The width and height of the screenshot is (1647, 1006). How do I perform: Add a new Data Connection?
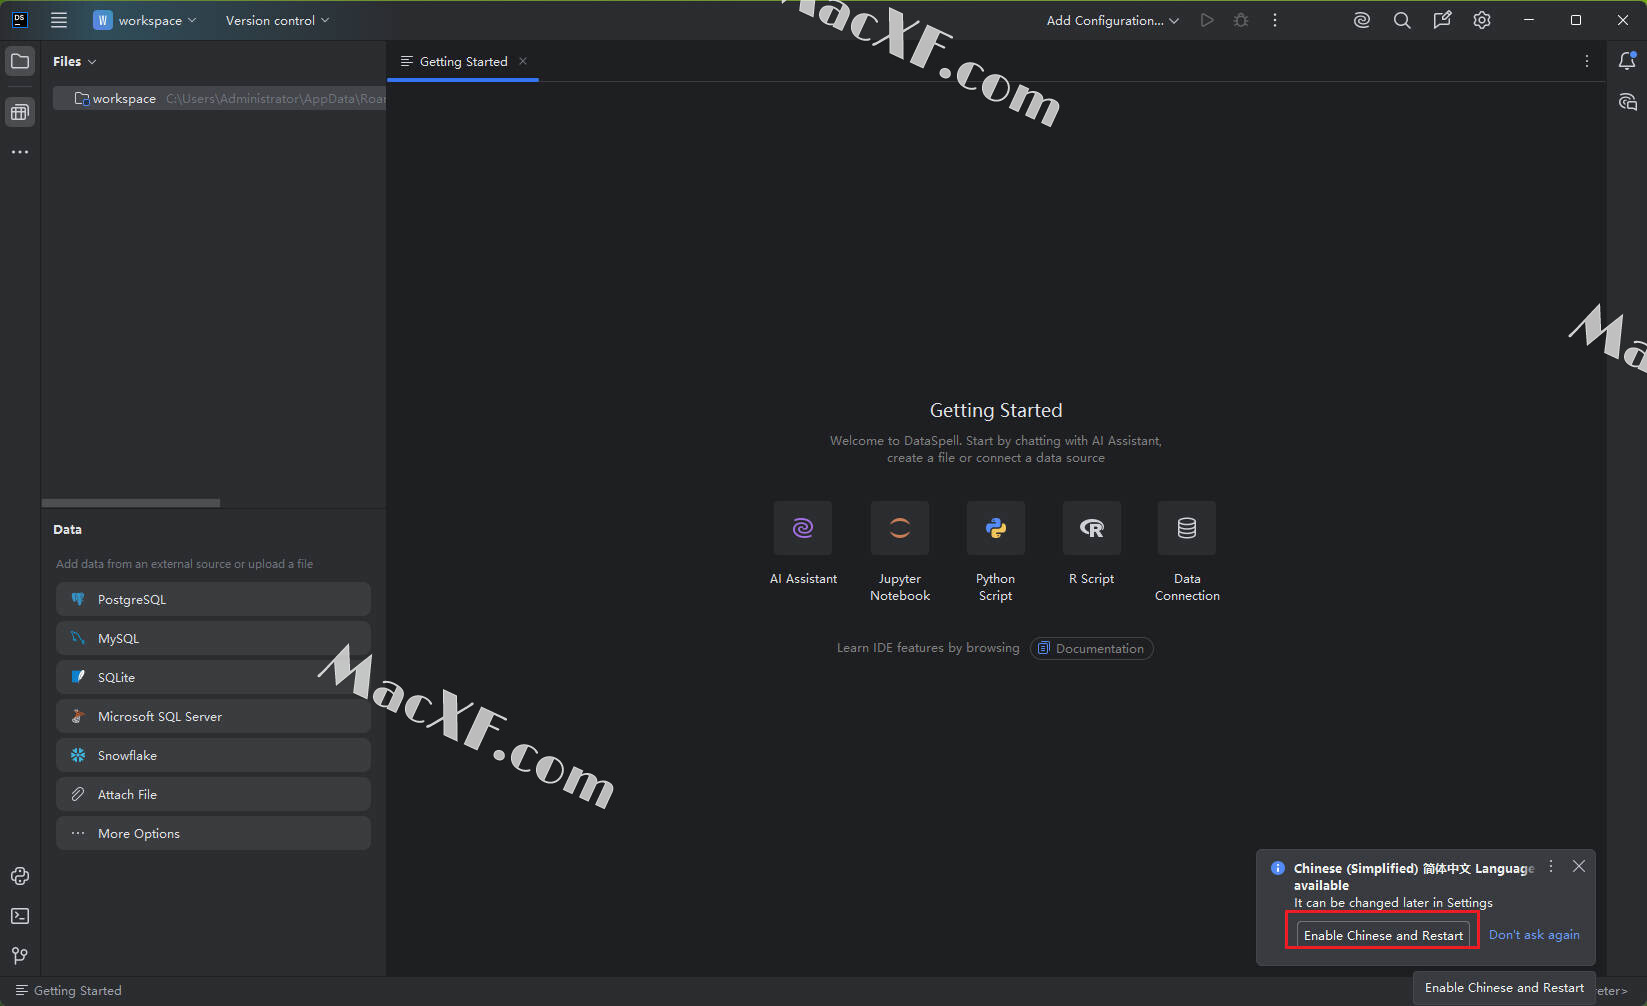click(x=1187, y=528)
